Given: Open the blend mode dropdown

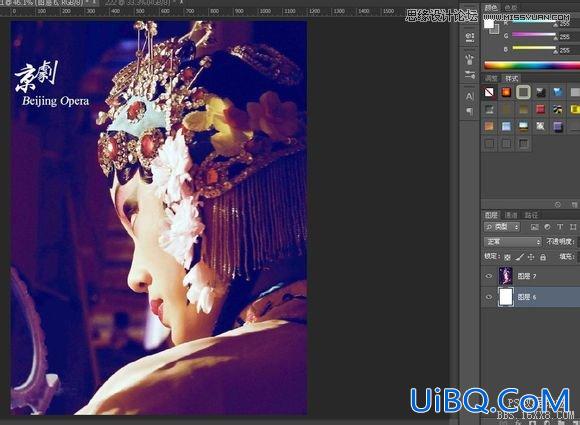Looking at the screenshot, I should point(513,242).
